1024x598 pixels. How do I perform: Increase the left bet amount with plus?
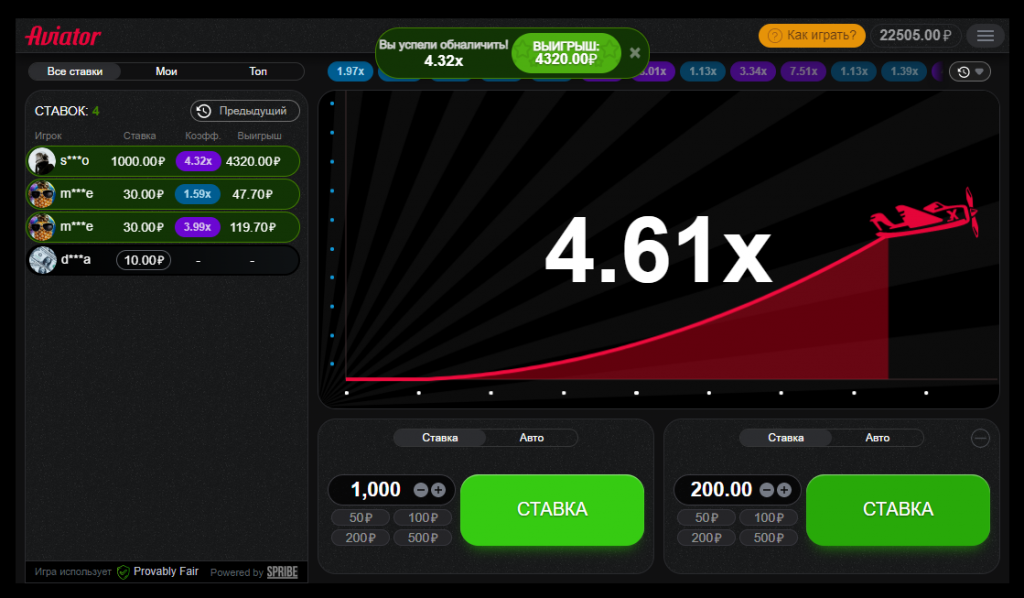click(438, 490)
